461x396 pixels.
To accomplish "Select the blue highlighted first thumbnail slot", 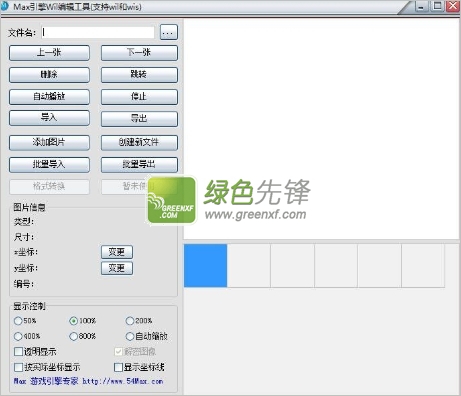I will 205,265.
